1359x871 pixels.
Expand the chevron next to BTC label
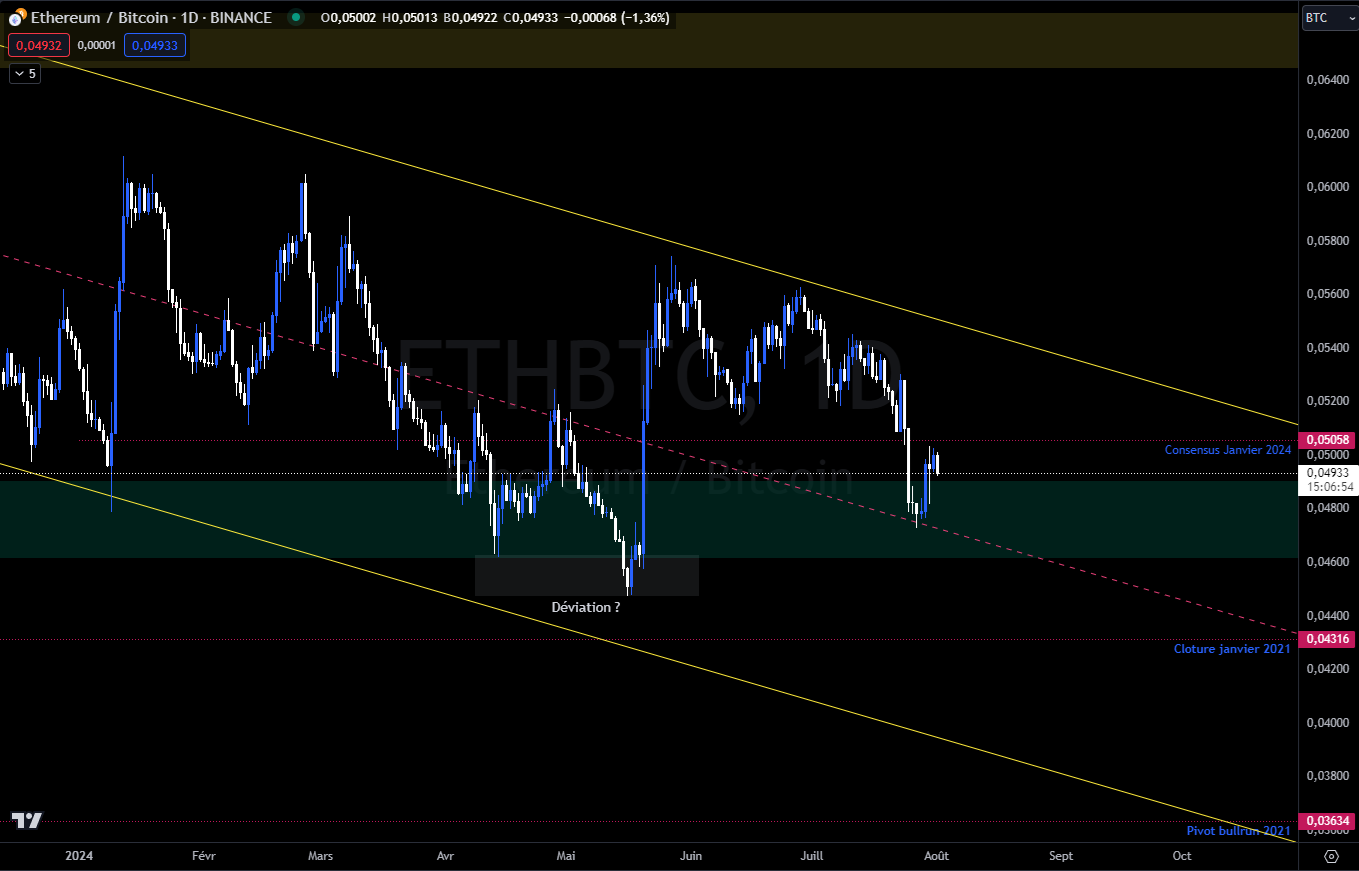pyautogui.click(x=1350, y=17)
